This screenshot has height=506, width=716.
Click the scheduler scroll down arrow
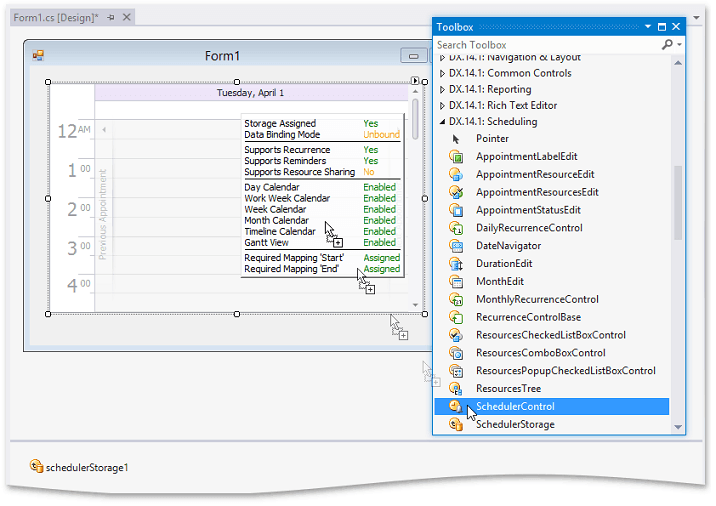(x=415, y=305)
